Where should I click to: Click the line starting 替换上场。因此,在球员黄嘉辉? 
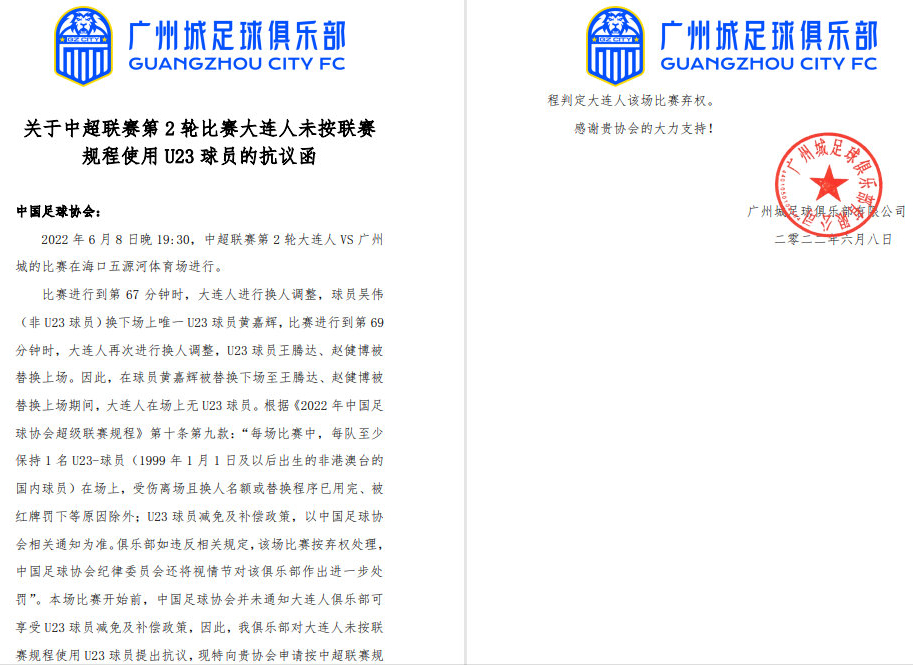200,378
